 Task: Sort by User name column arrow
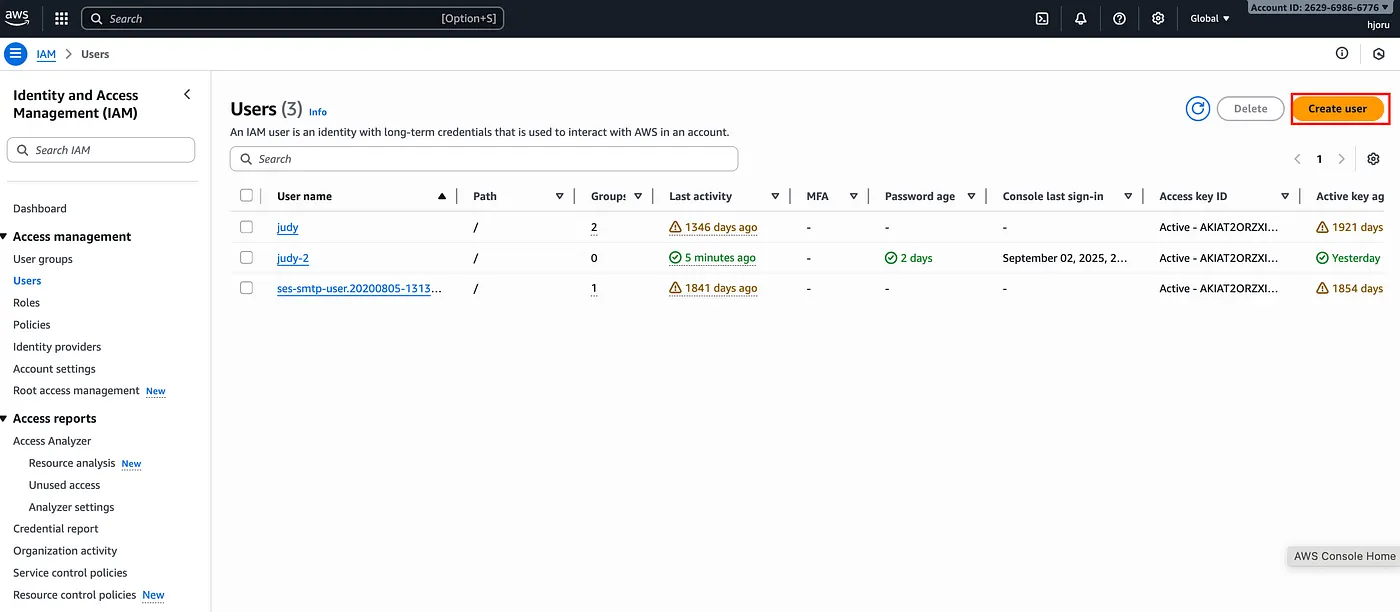click(x=442, y=196)
